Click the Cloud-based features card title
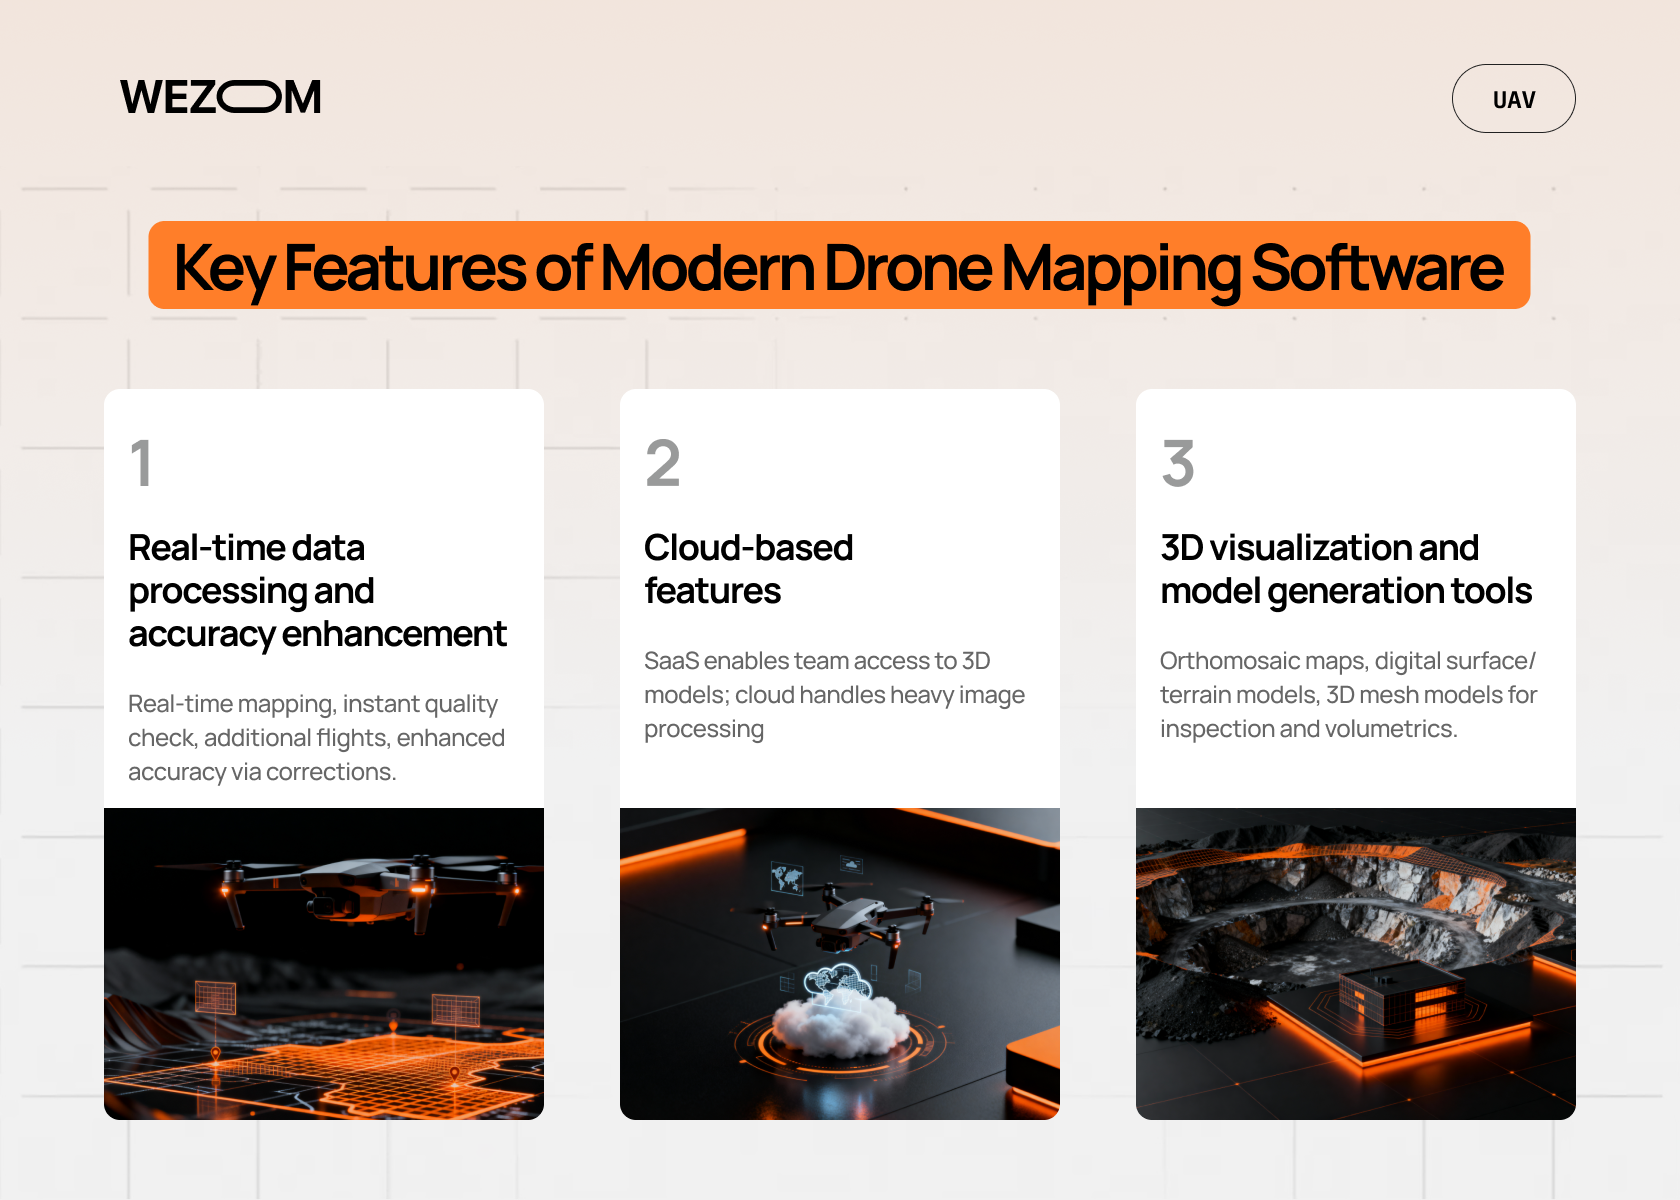 click(749, 569)
